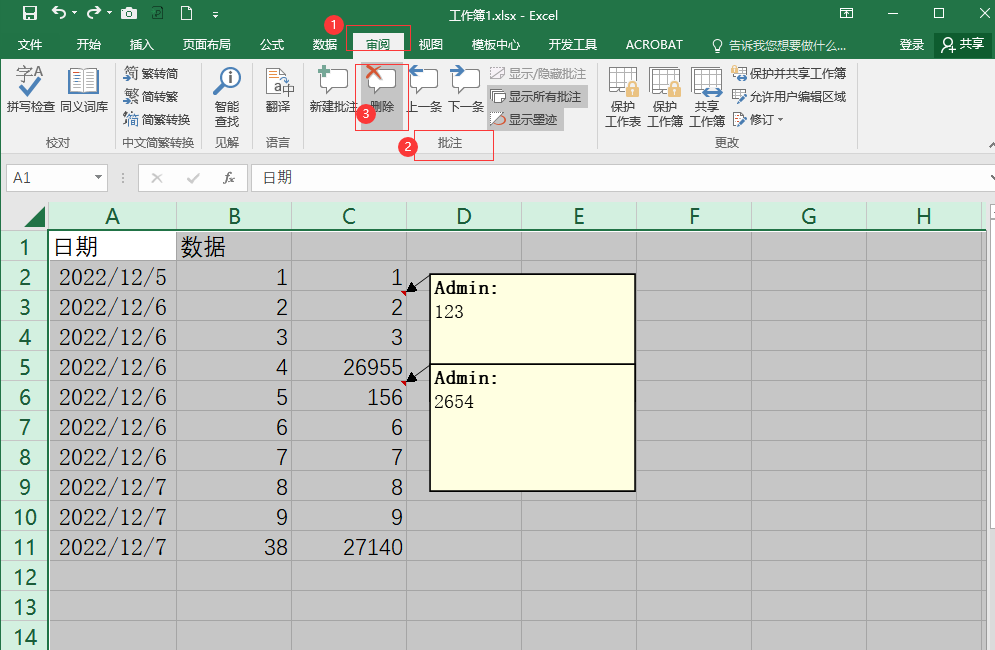Click the 共享 share button
Viewport: 995px width, 650px height.
pyautogui.click(x=963, y=44)
